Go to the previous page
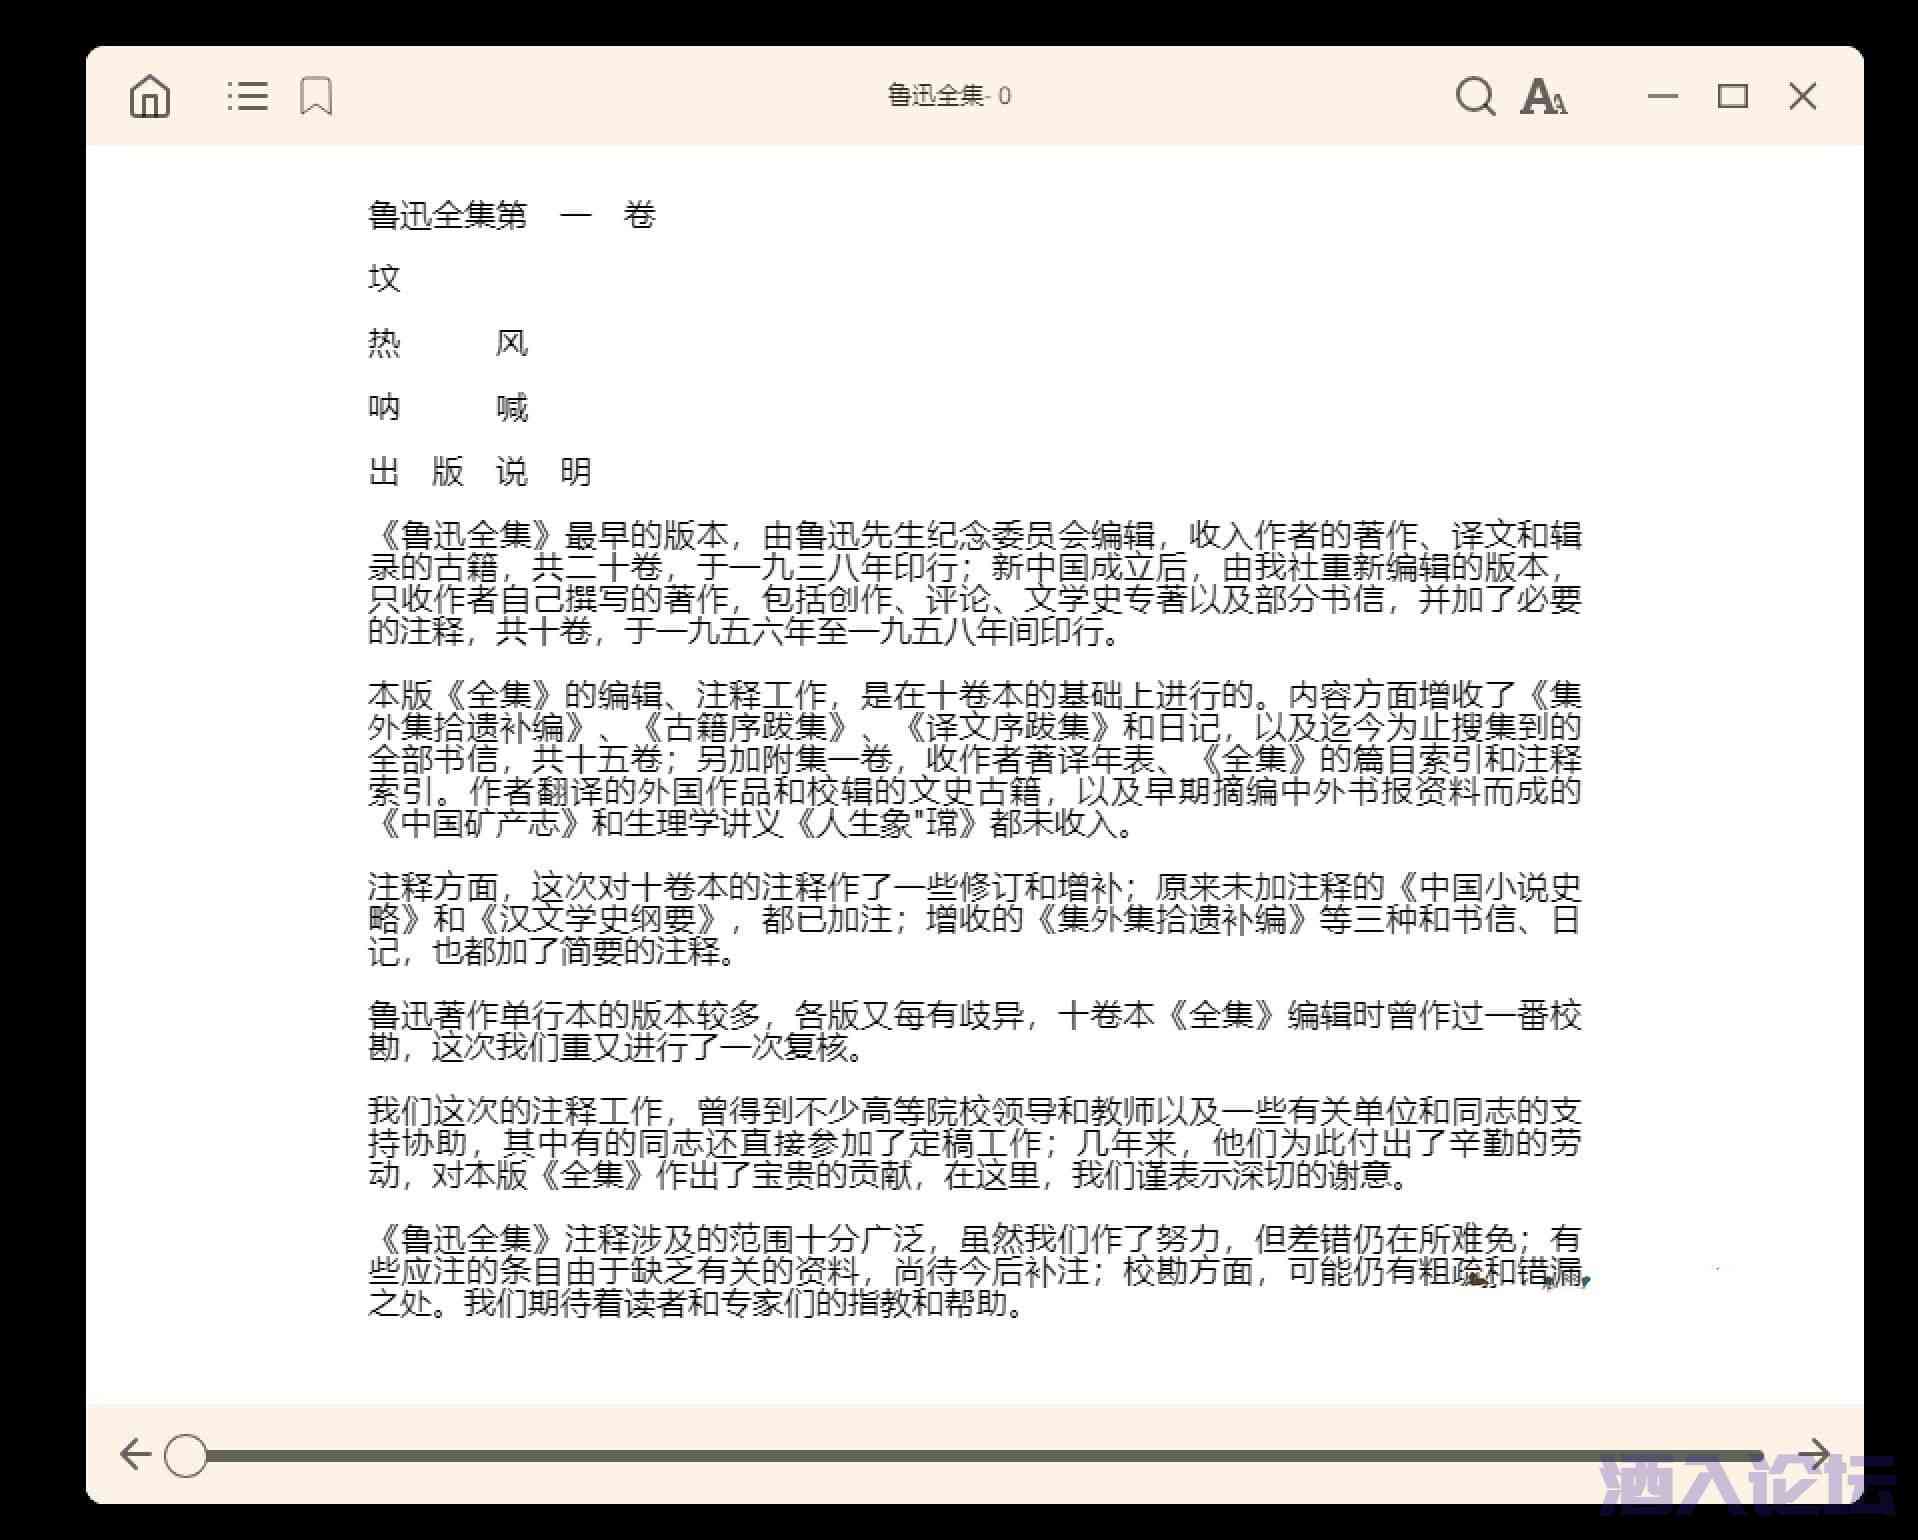The image size is (1918, 1540). click(x=135, y=1454)
